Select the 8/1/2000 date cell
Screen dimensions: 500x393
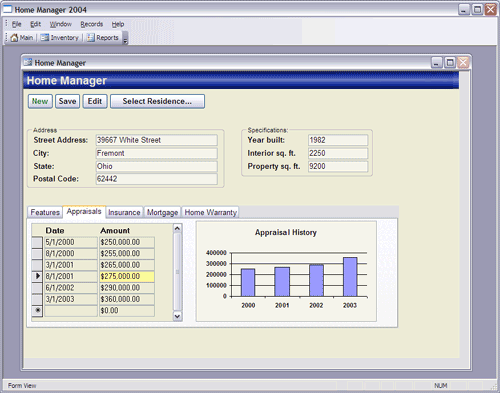pyautogui.click(x=71, y=254)
